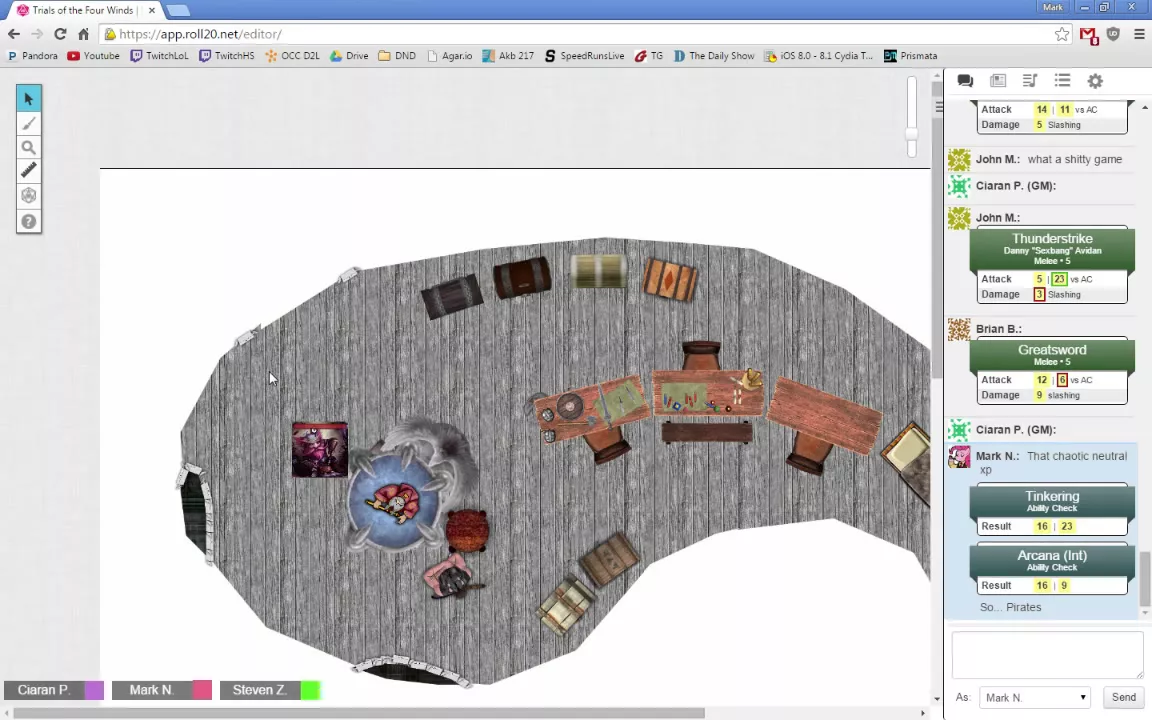1152x720 pixels.
Task: Open the Gmail extension icon
Action: coord(1089,35)
